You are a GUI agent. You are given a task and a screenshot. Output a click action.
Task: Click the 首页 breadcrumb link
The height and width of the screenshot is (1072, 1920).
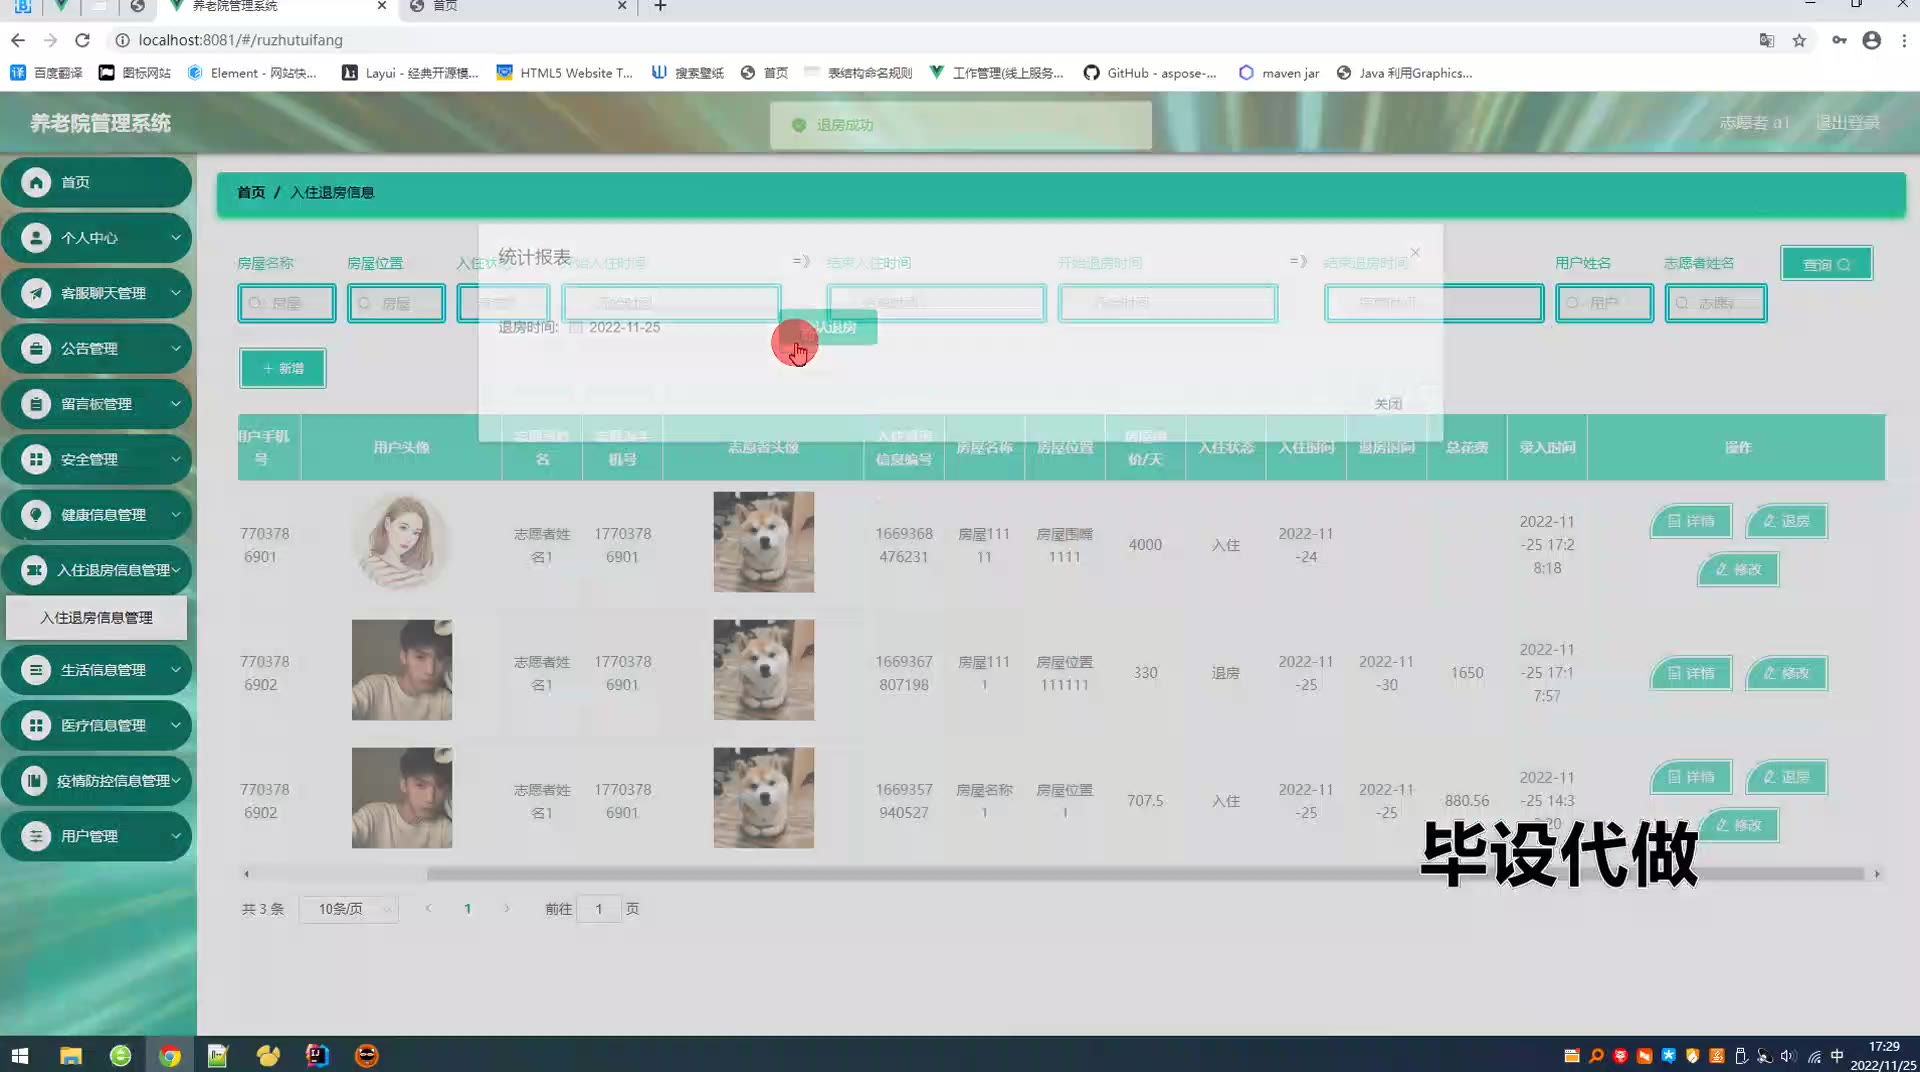click(251, 192)
